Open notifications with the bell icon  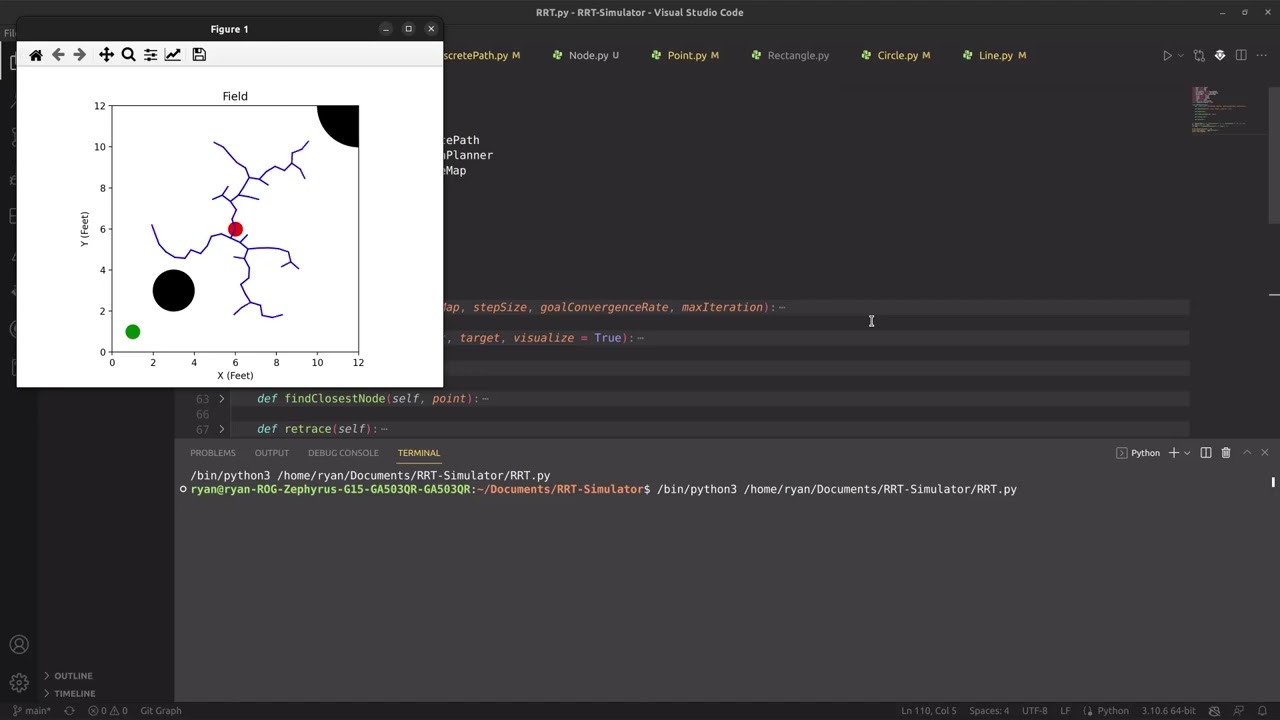1262,711
